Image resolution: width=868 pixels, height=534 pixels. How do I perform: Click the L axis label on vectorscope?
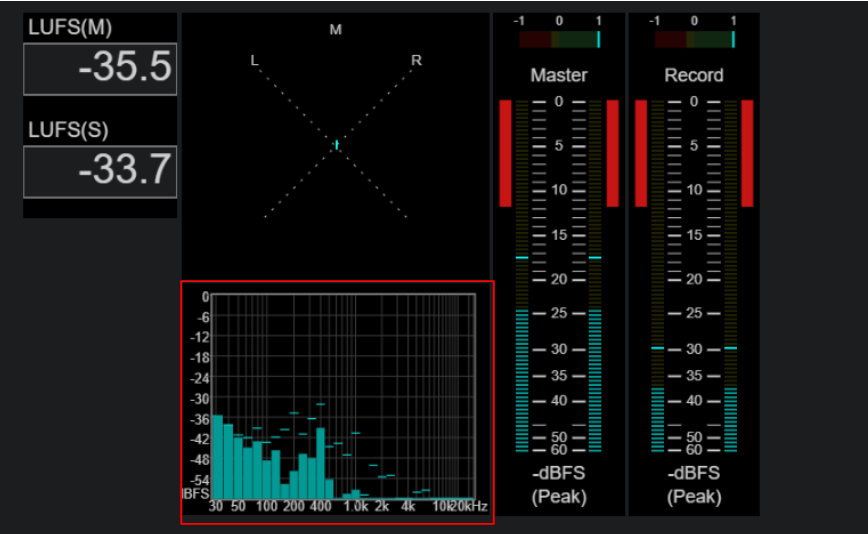pyautogui.click(x=254, y=60)
